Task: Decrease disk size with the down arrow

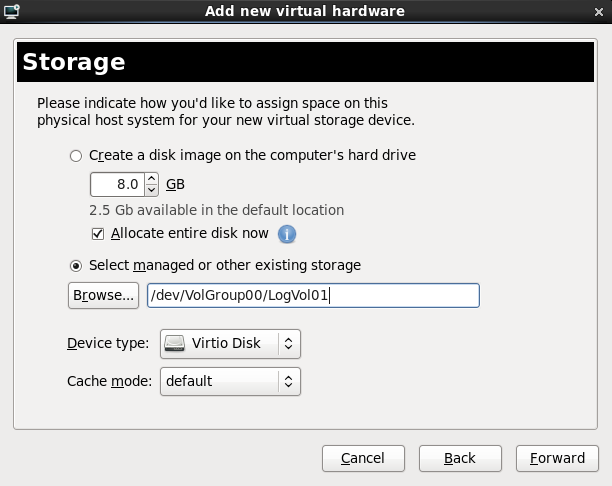Action: pos(151,190)
